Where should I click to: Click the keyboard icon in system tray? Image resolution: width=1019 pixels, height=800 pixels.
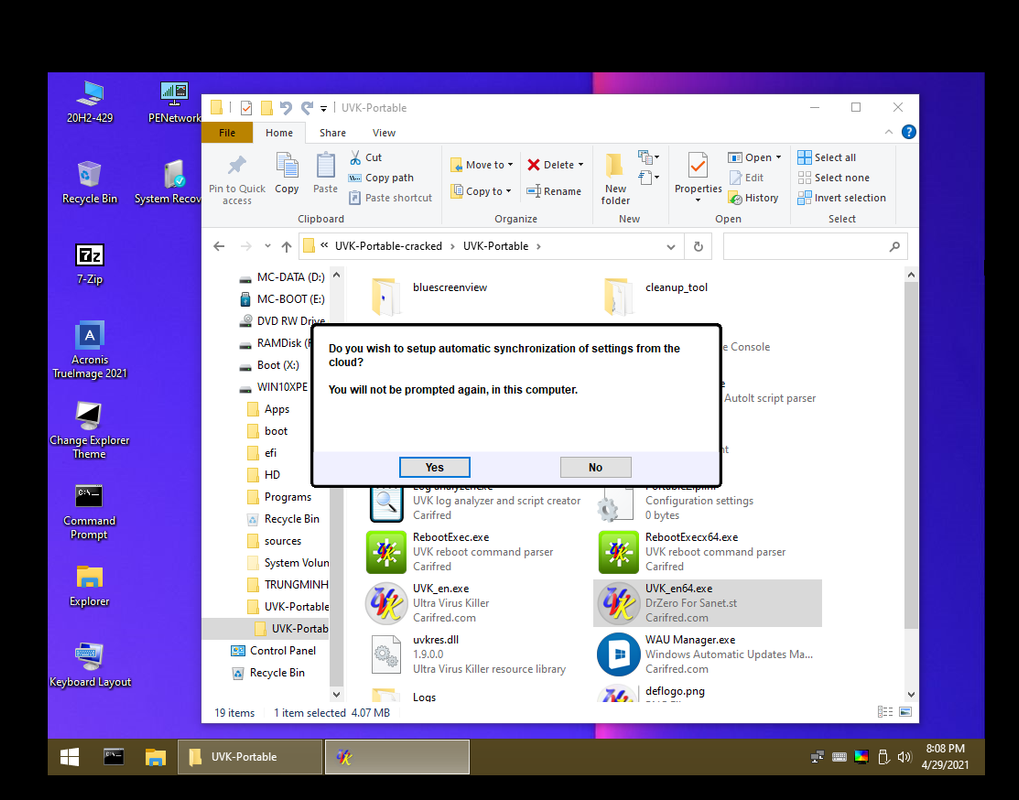[x=839, y=756]
